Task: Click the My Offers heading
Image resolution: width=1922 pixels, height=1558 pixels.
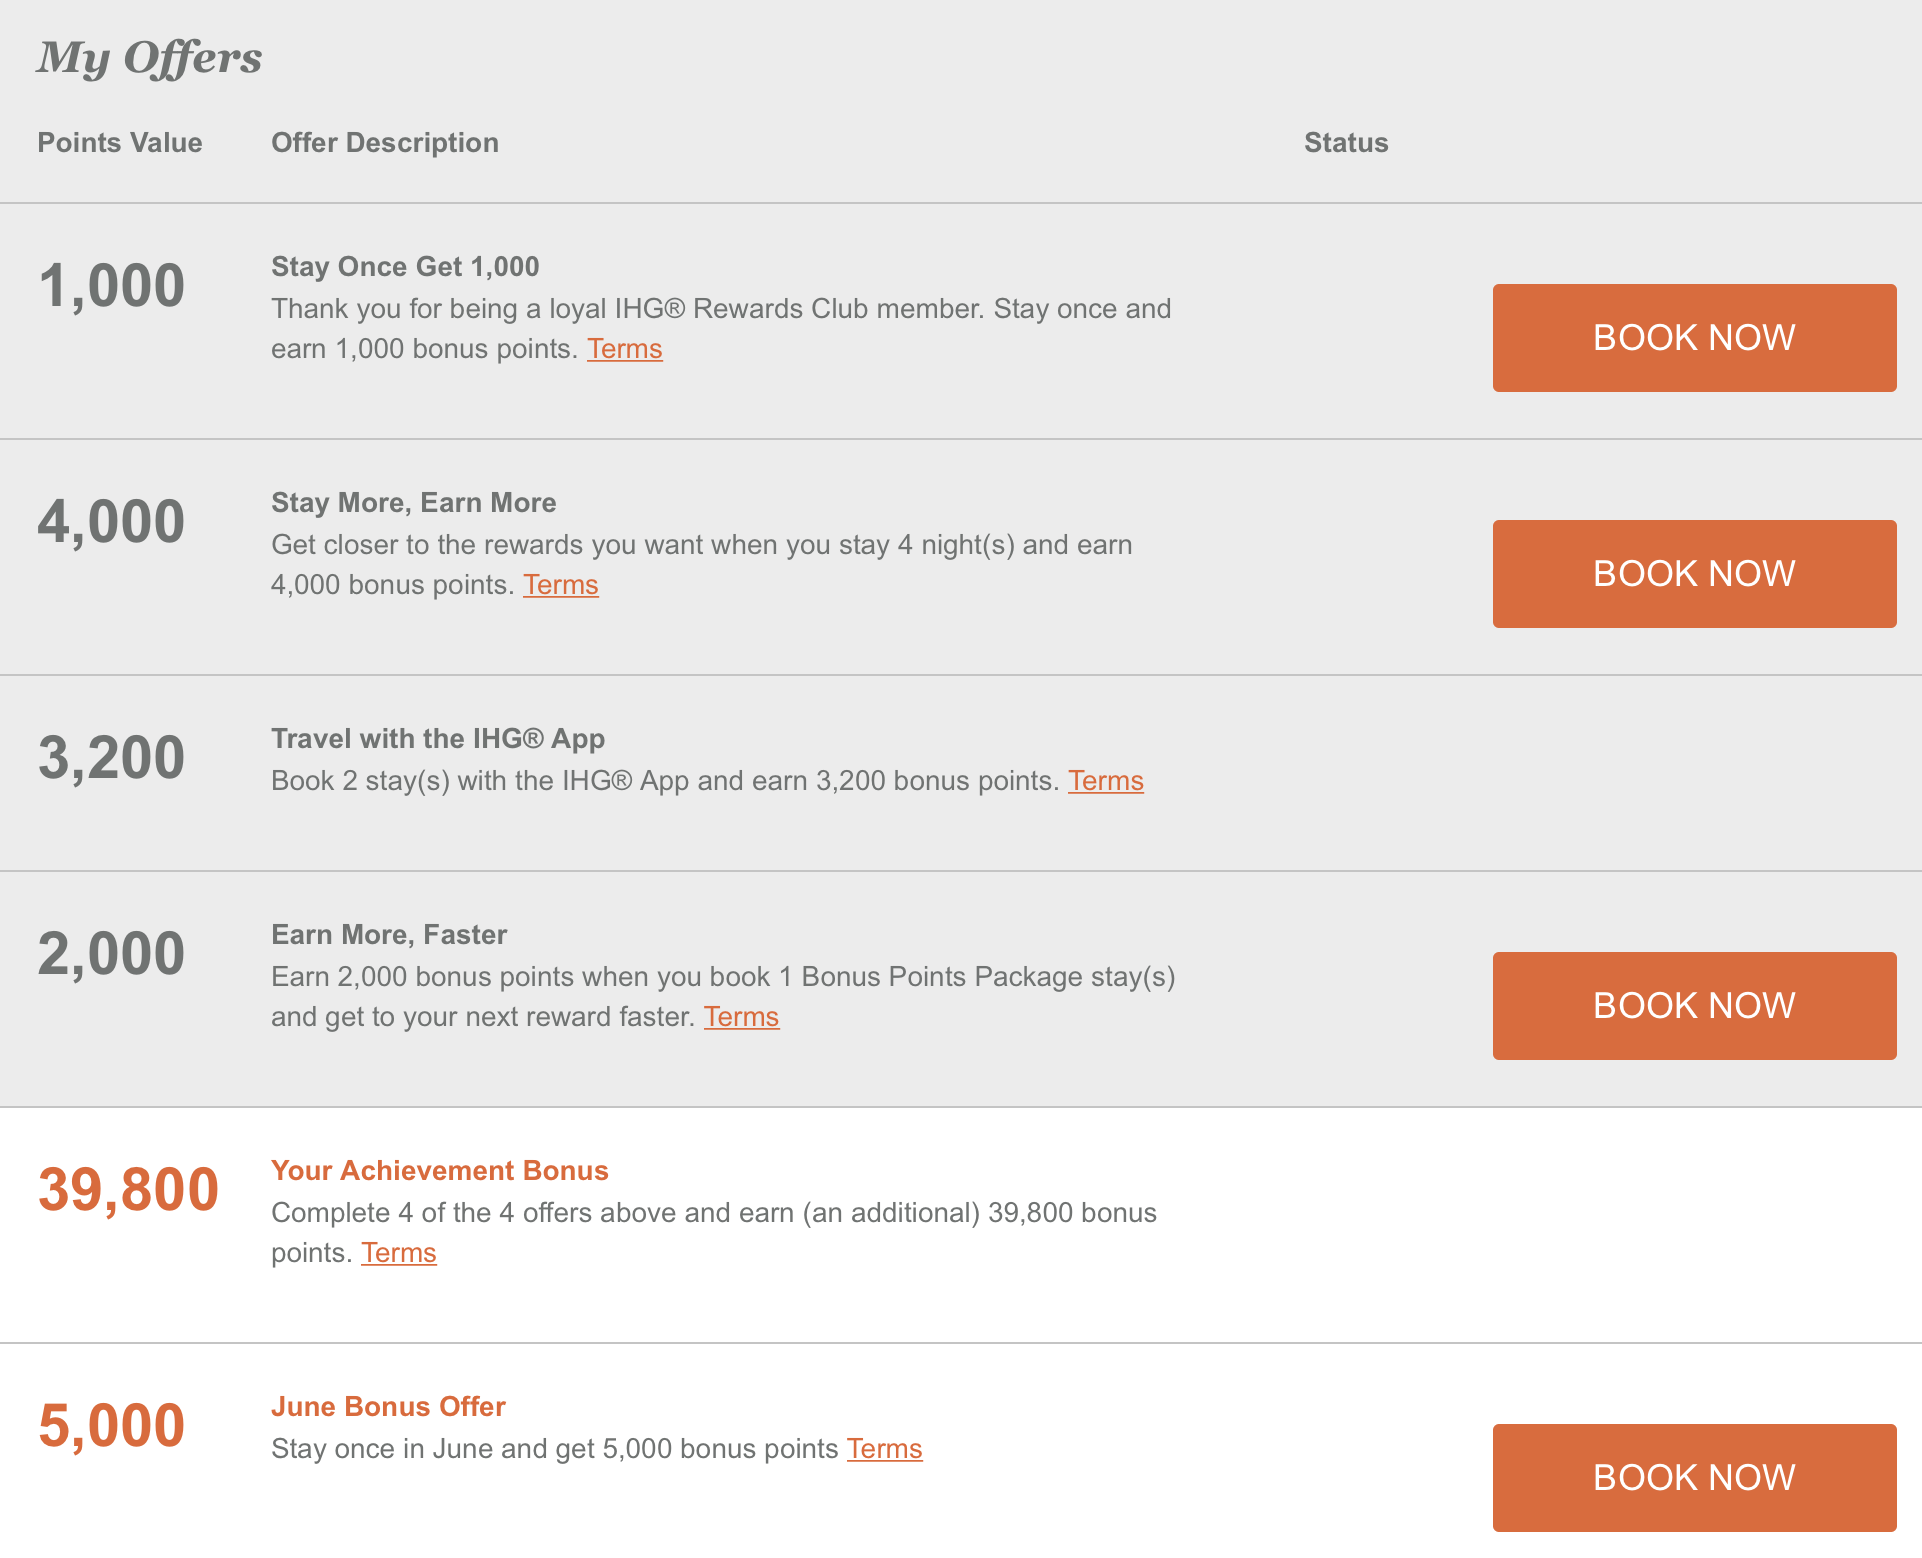Action: (150, 57)
